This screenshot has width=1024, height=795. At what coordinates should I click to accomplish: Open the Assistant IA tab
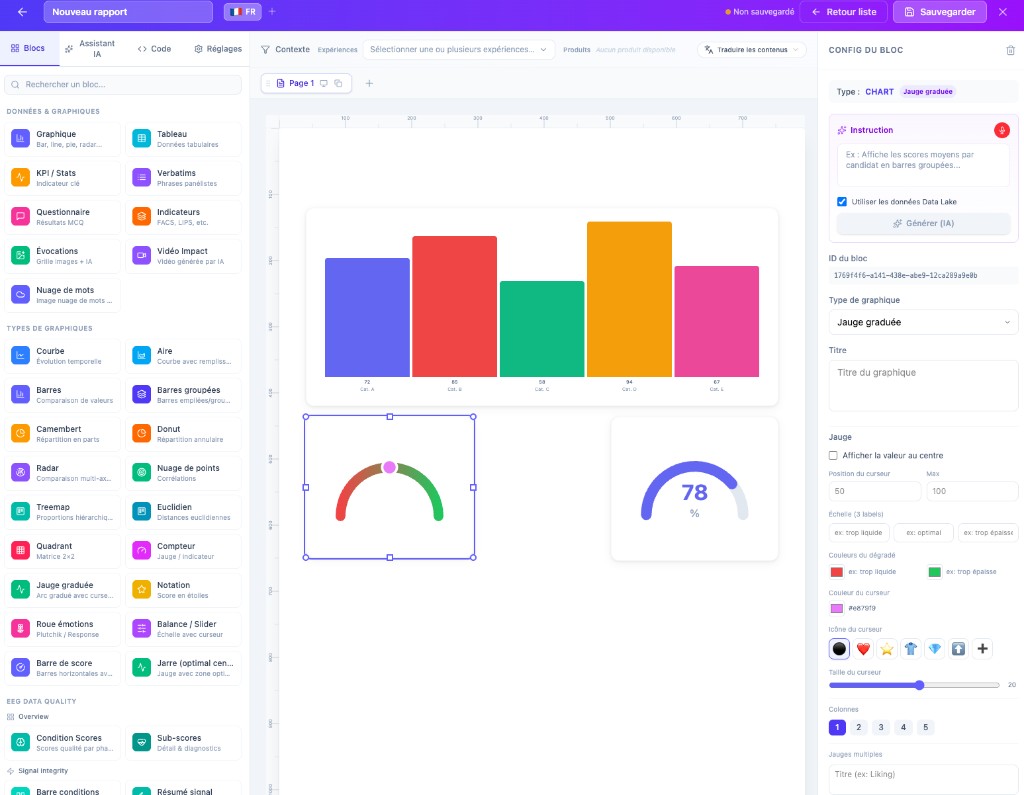click(x=90, y=47)
